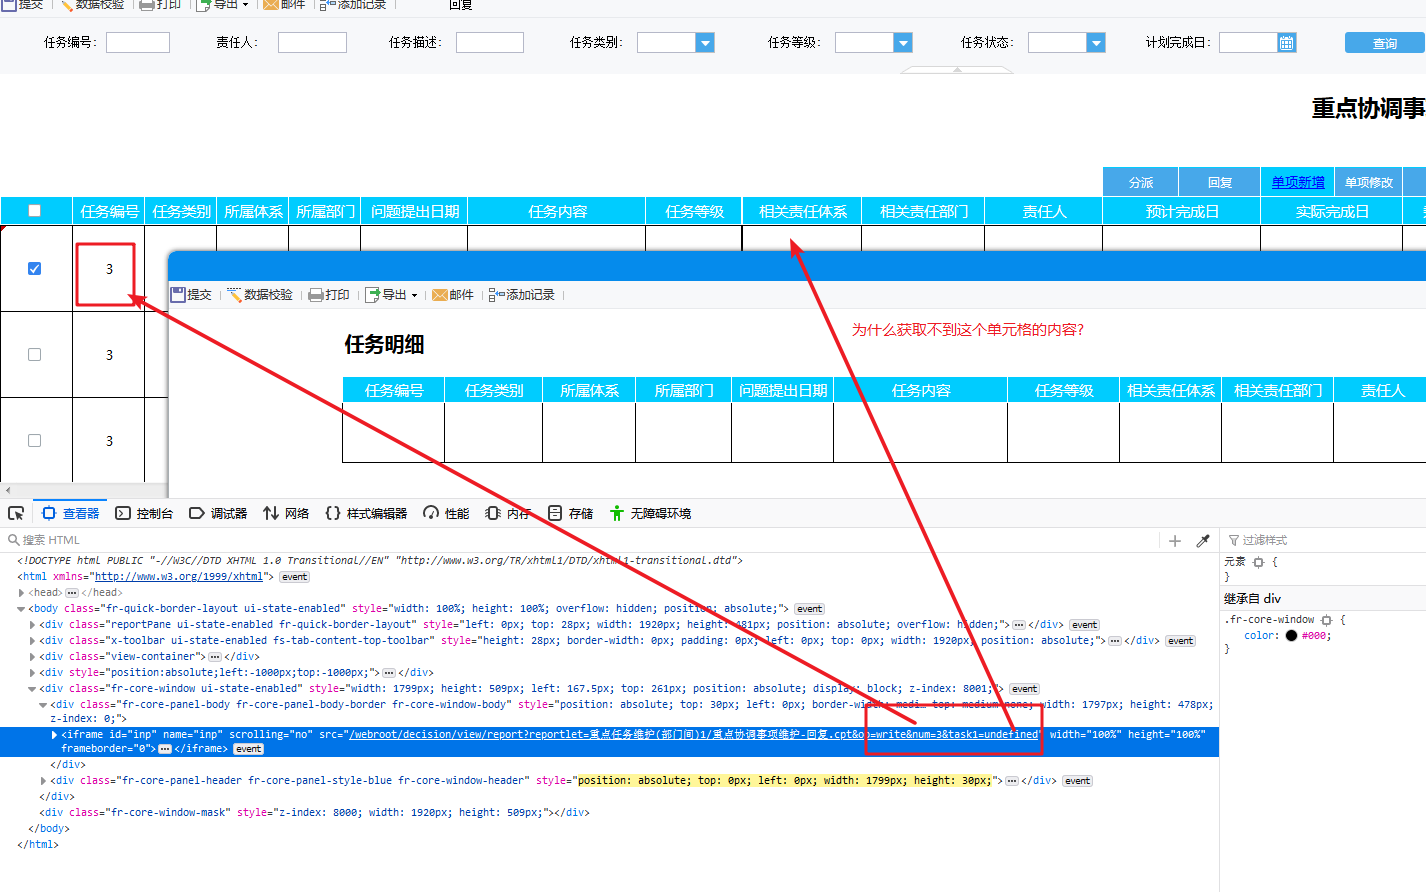Image resolution: width=1426 pixels, height=892 pixels.
Task: Open the 查看器 inspector tab
Action: coord(71,513)
